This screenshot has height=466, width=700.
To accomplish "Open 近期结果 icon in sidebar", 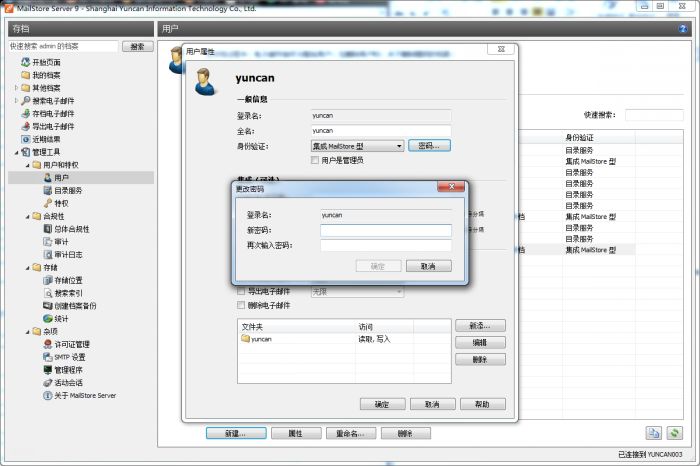I will click(x=26, y=139).
